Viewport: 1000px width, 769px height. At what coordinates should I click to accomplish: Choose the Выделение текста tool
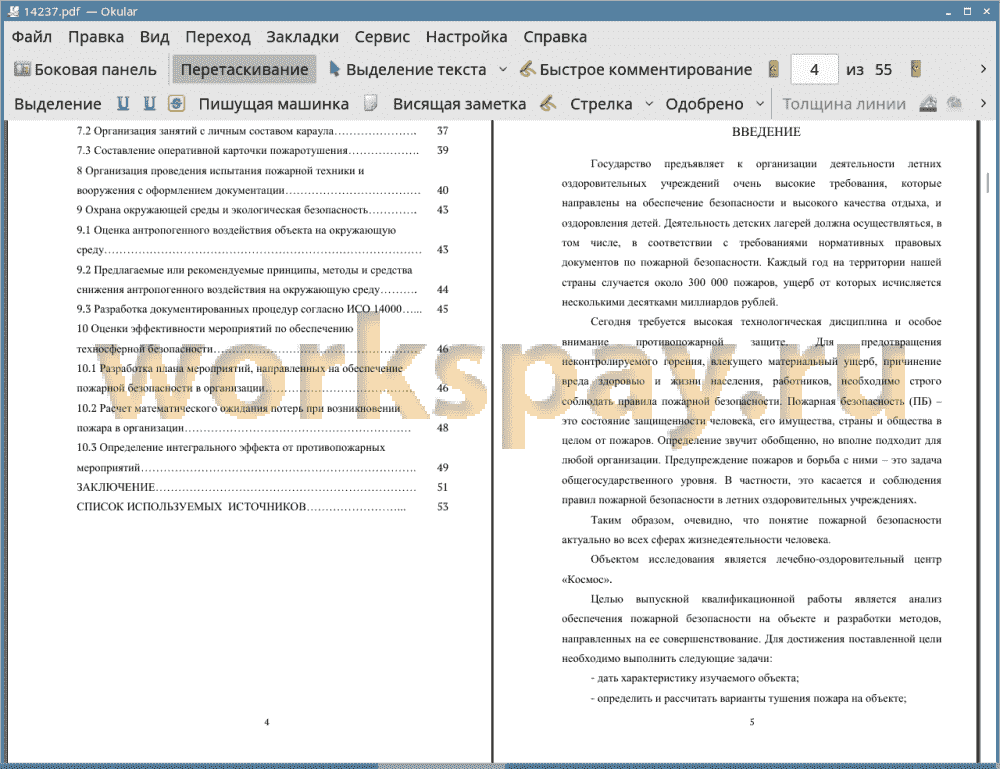[407, 70]
